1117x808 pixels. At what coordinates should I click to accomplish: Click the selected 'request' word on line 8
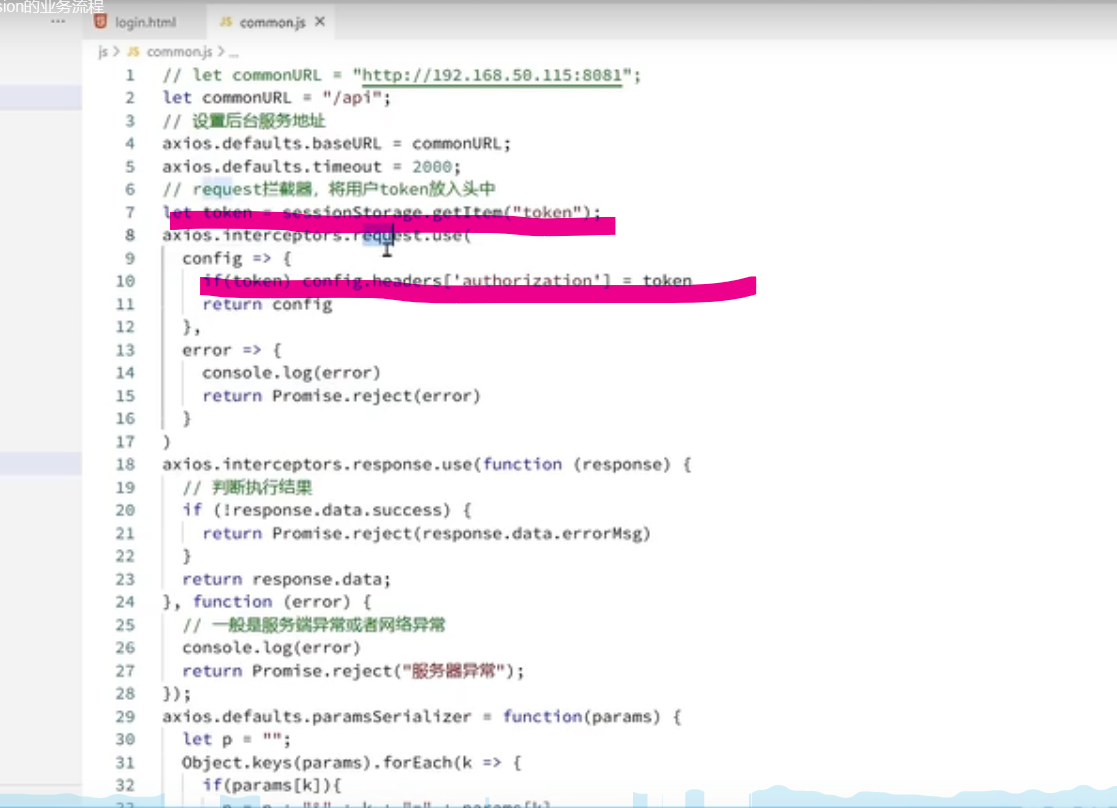(388, 235)
